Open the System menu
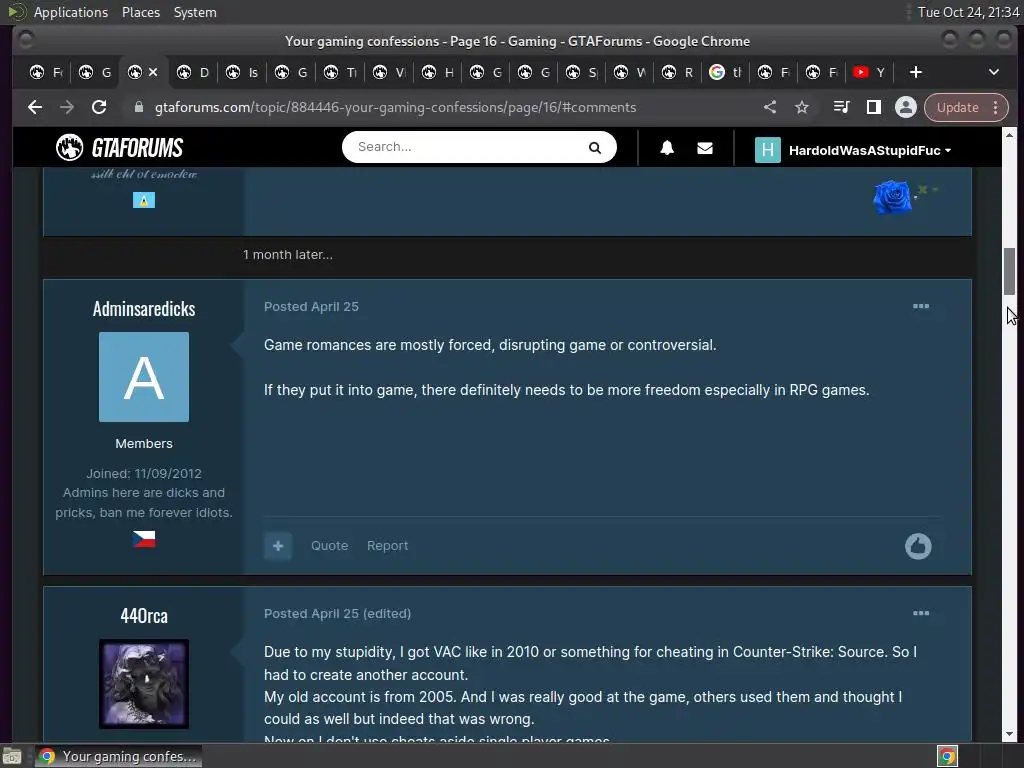Screen dimensions: 1024x768 click(195, 12)
